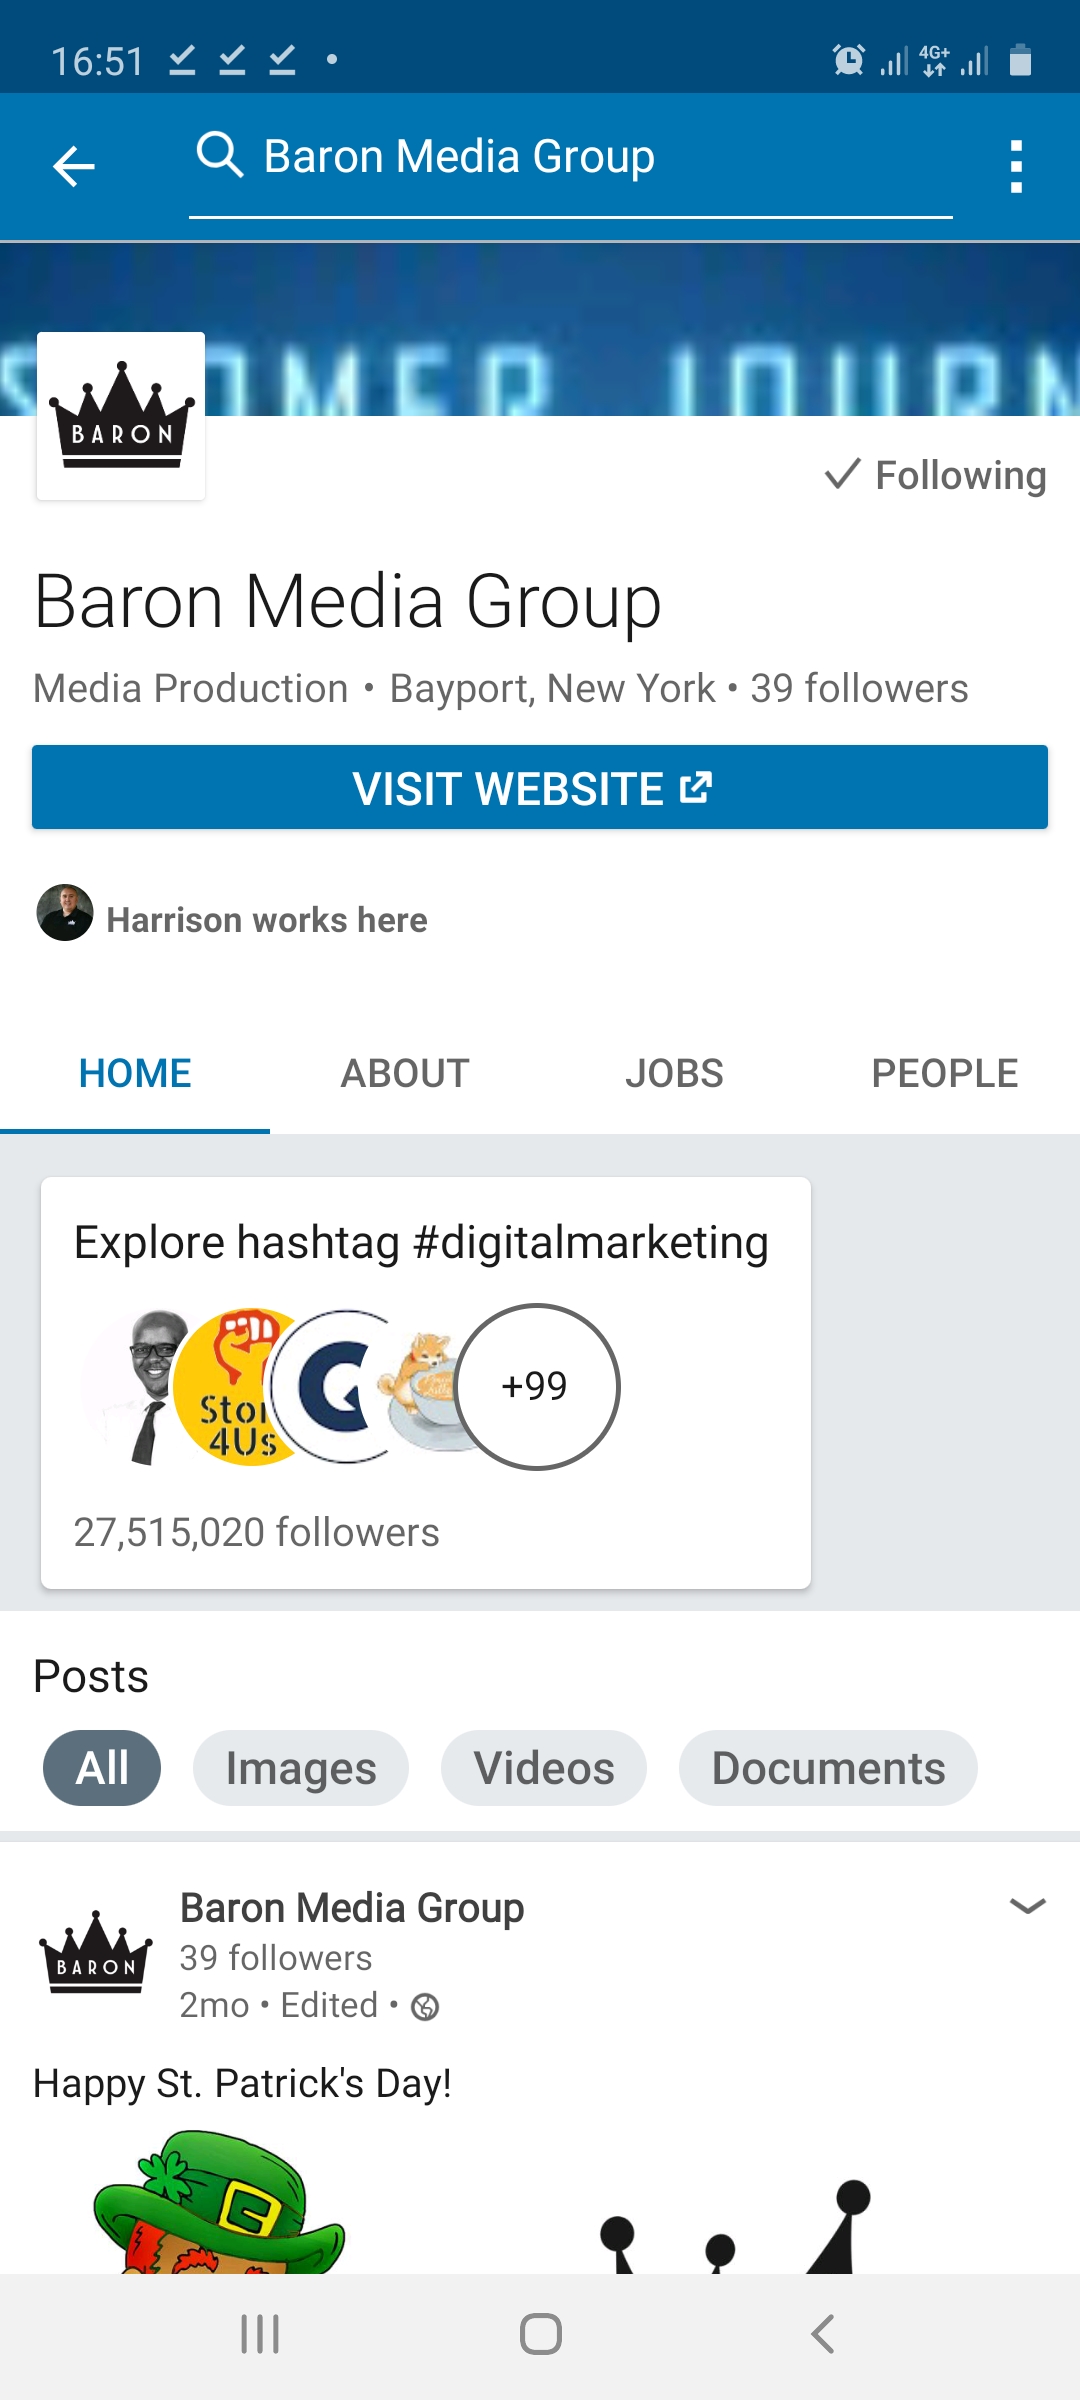The height and width of the screenshot is (2400, 1080).
Task: Select the All posts filter
Action: pyautogui.click(x=102, y=1768)
